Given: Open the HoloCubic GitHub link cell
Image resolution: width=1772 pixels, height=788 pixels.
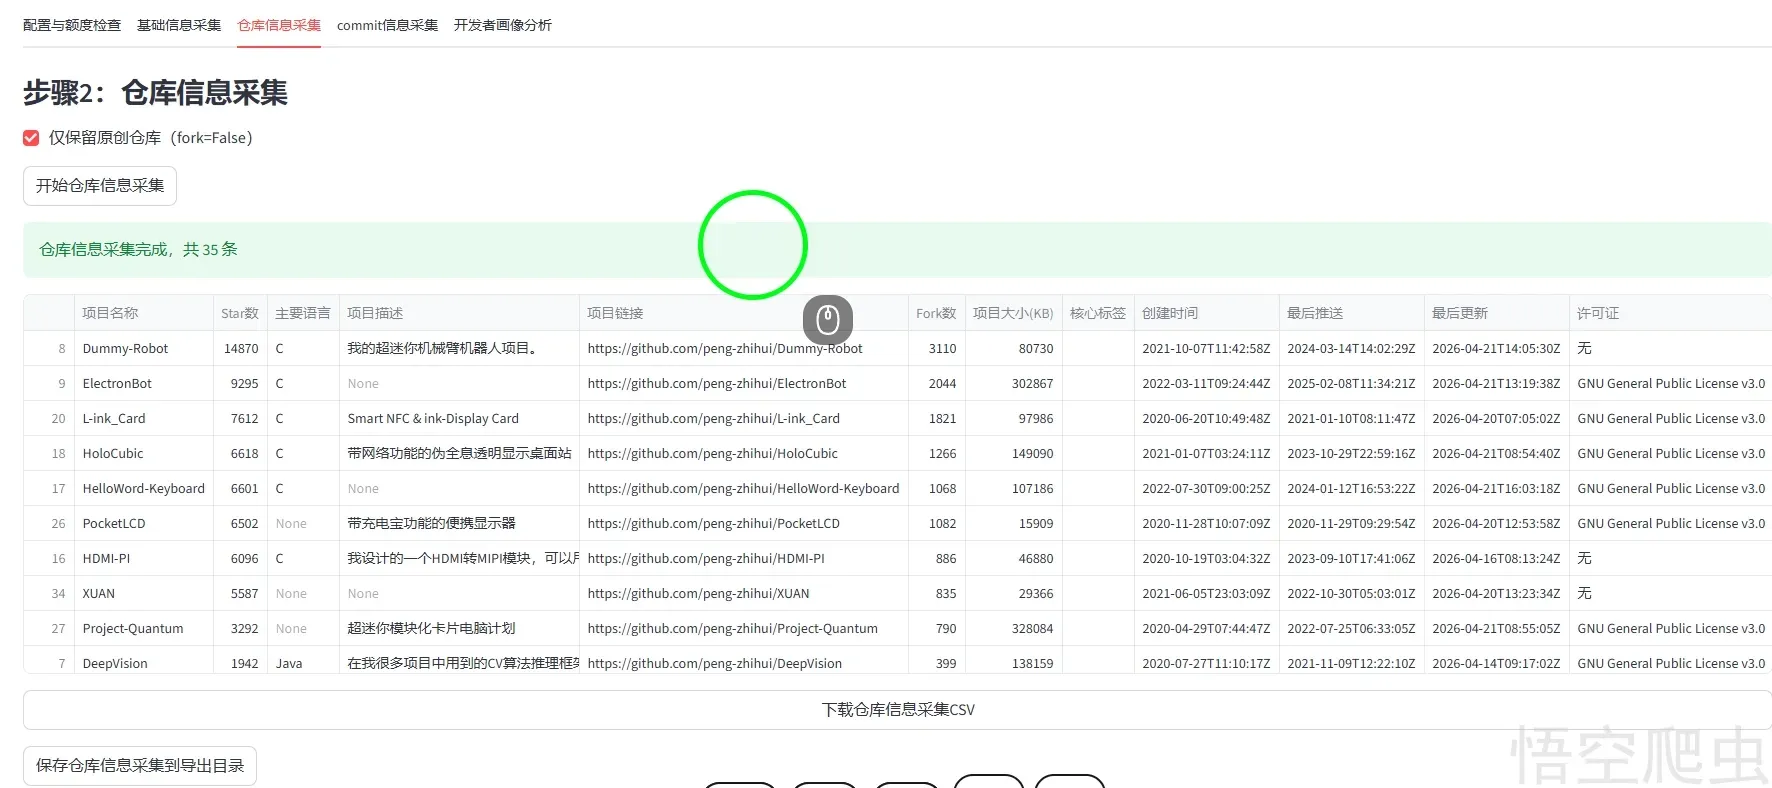Looking at the screenshot, I should point(712,454).
